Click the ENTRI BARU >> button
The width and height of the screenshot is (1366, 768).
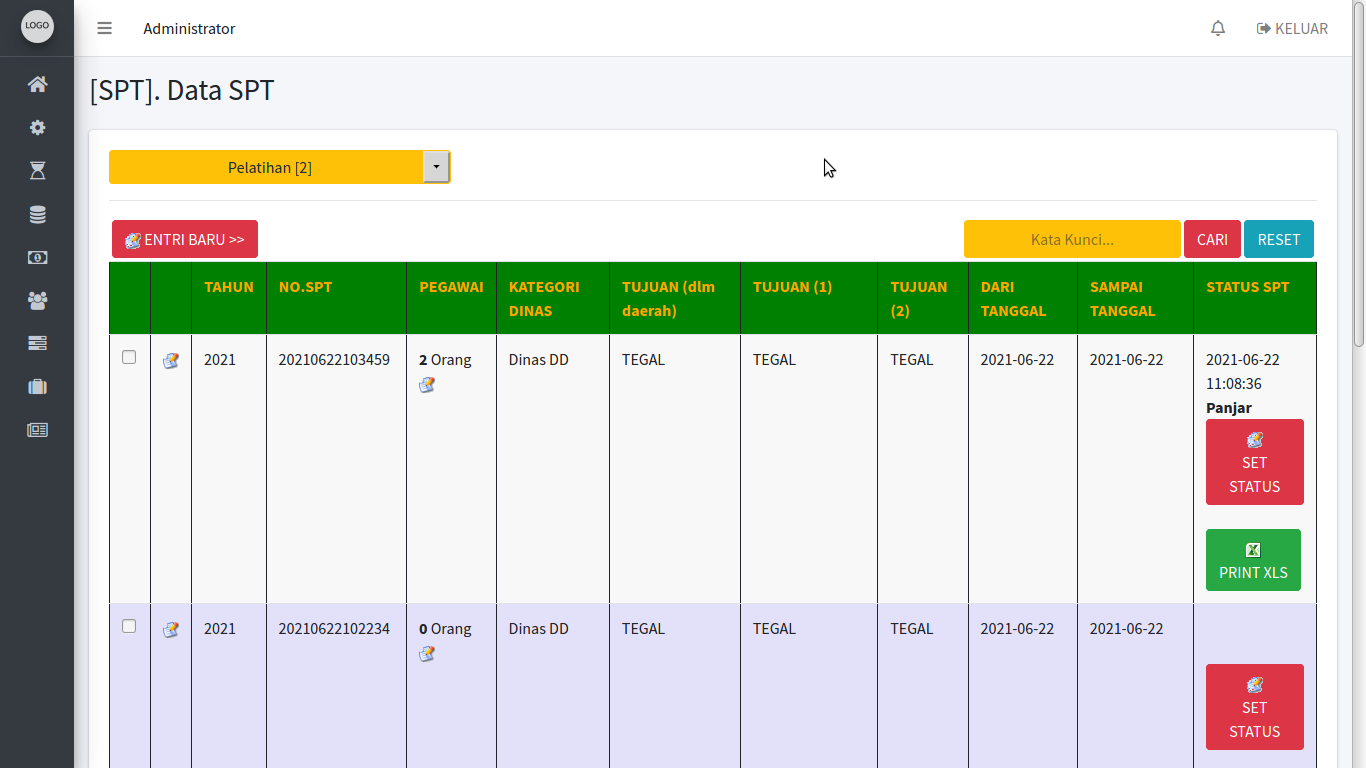point(185,239)
